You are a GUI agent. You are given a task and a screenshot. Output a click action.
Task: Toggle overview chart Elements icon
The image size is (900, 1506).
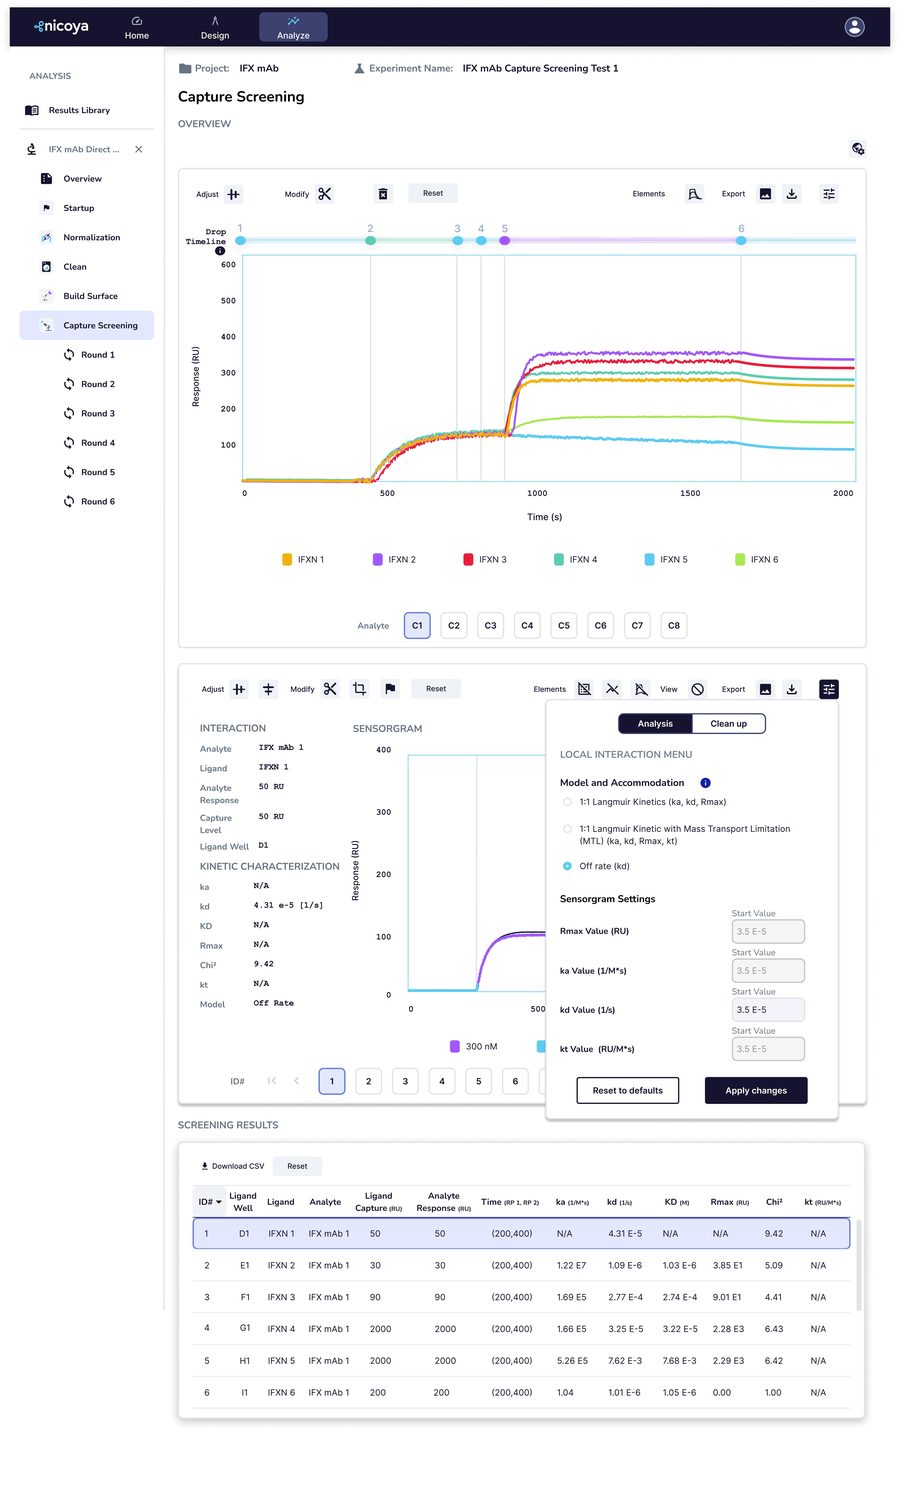(694, 194)
